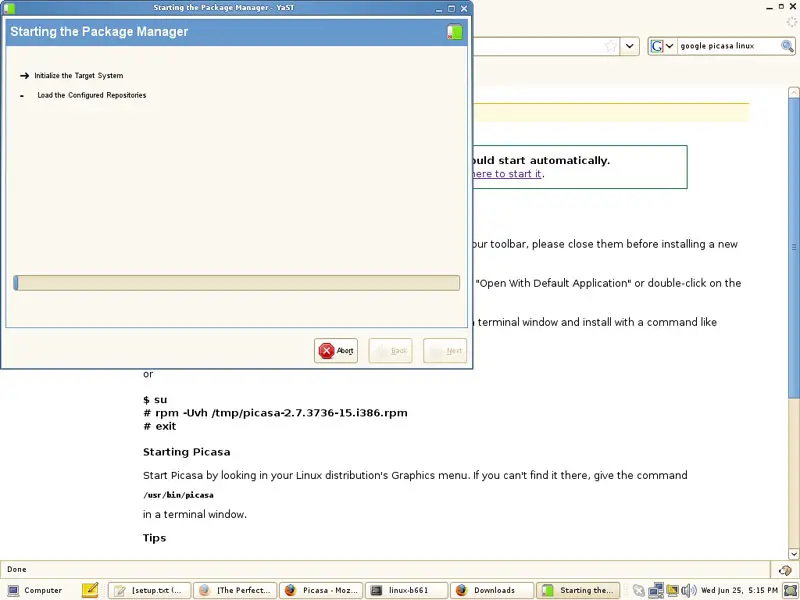
Task: Open the Firefox address bar history dropdown
Action: click(630, 46)
